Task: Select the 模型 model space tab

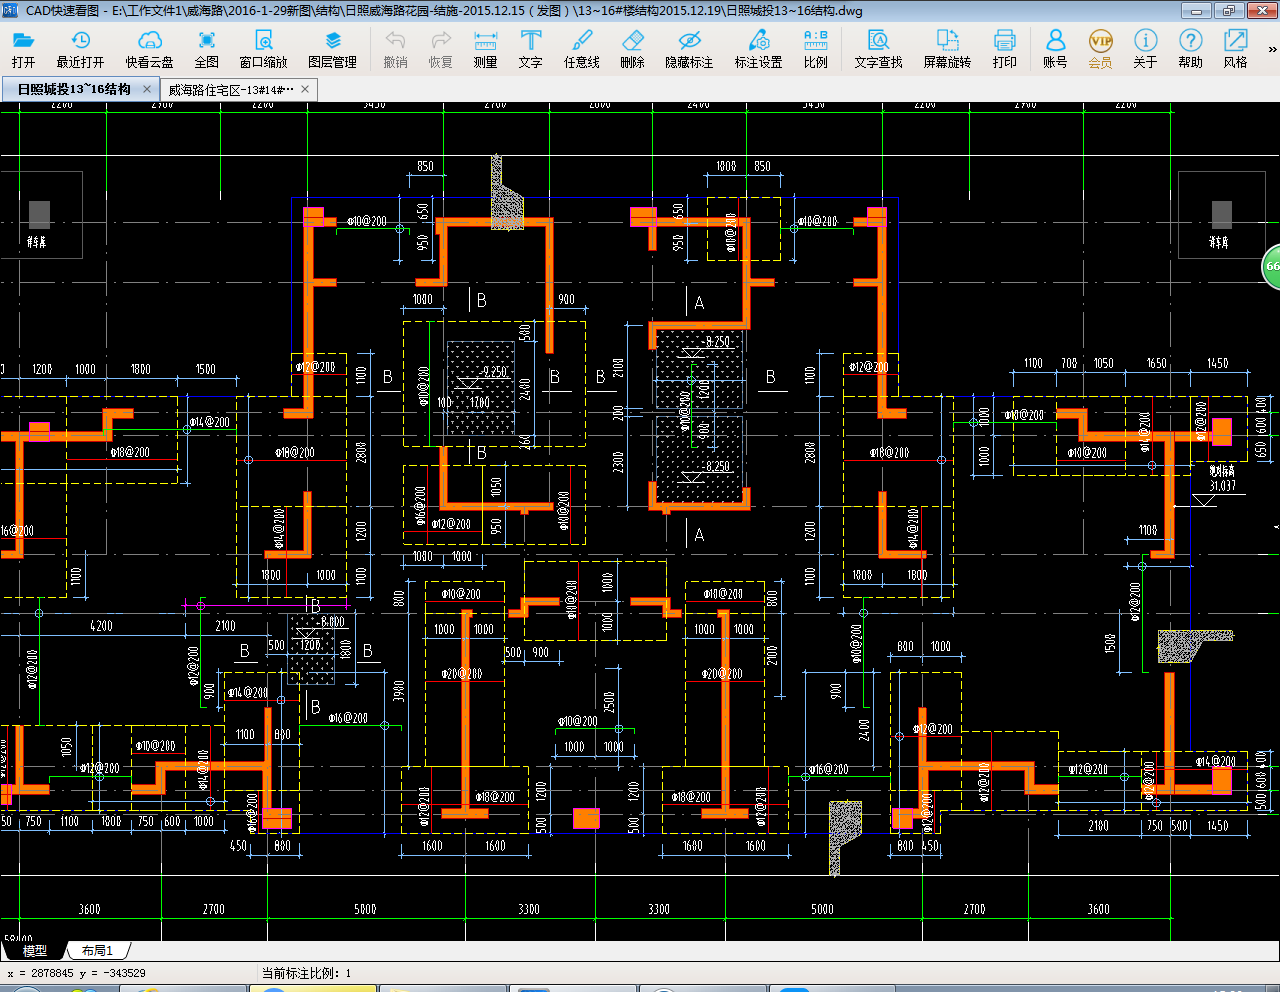Action: (35, 950)
